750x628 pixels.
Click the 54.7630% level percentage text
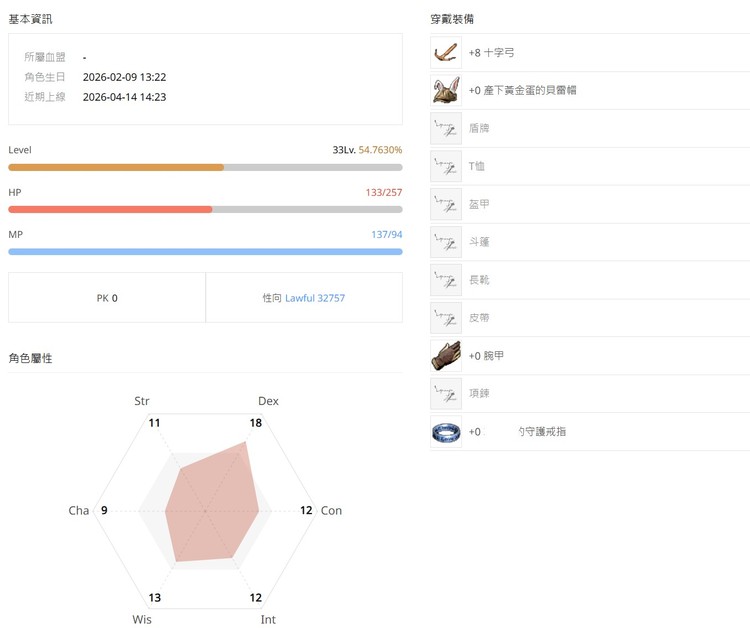pos(380,150)
